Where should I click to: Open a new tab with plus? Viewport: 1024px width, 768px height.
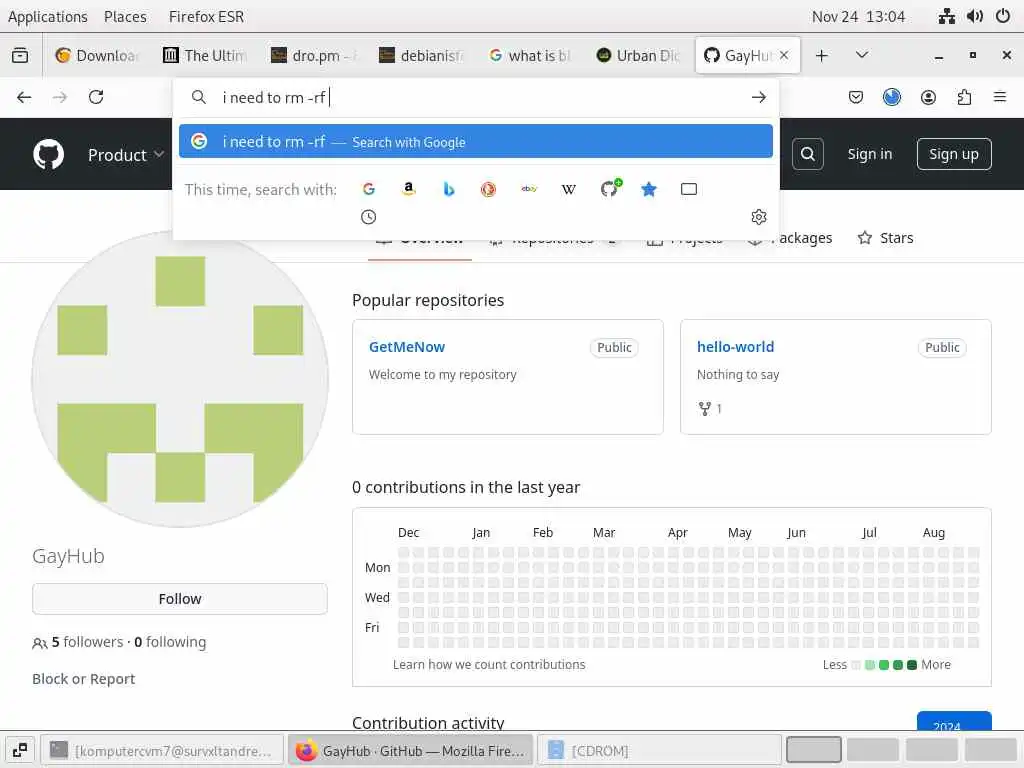click(822, 56)
